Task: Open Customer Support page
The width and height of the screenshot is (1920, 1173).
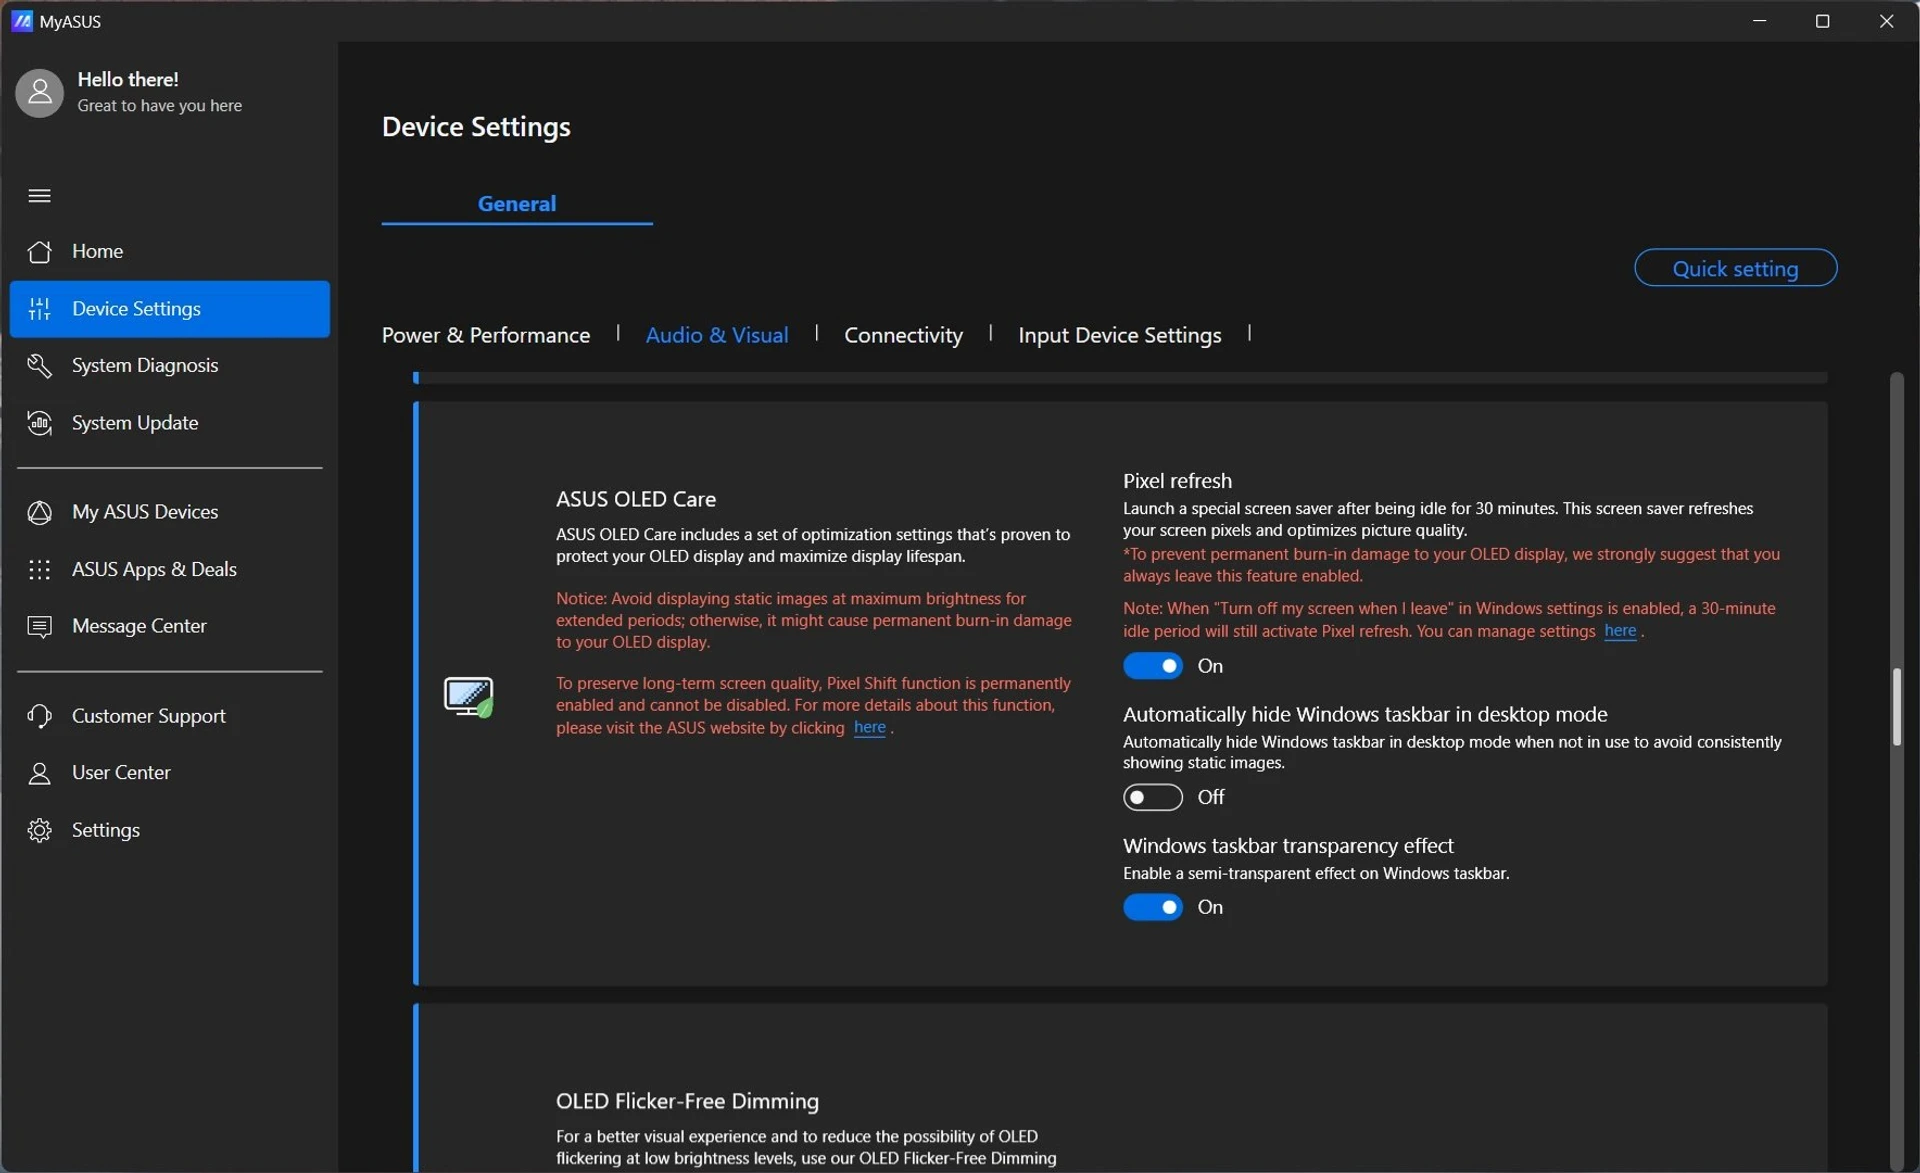Action: (170, 716)
